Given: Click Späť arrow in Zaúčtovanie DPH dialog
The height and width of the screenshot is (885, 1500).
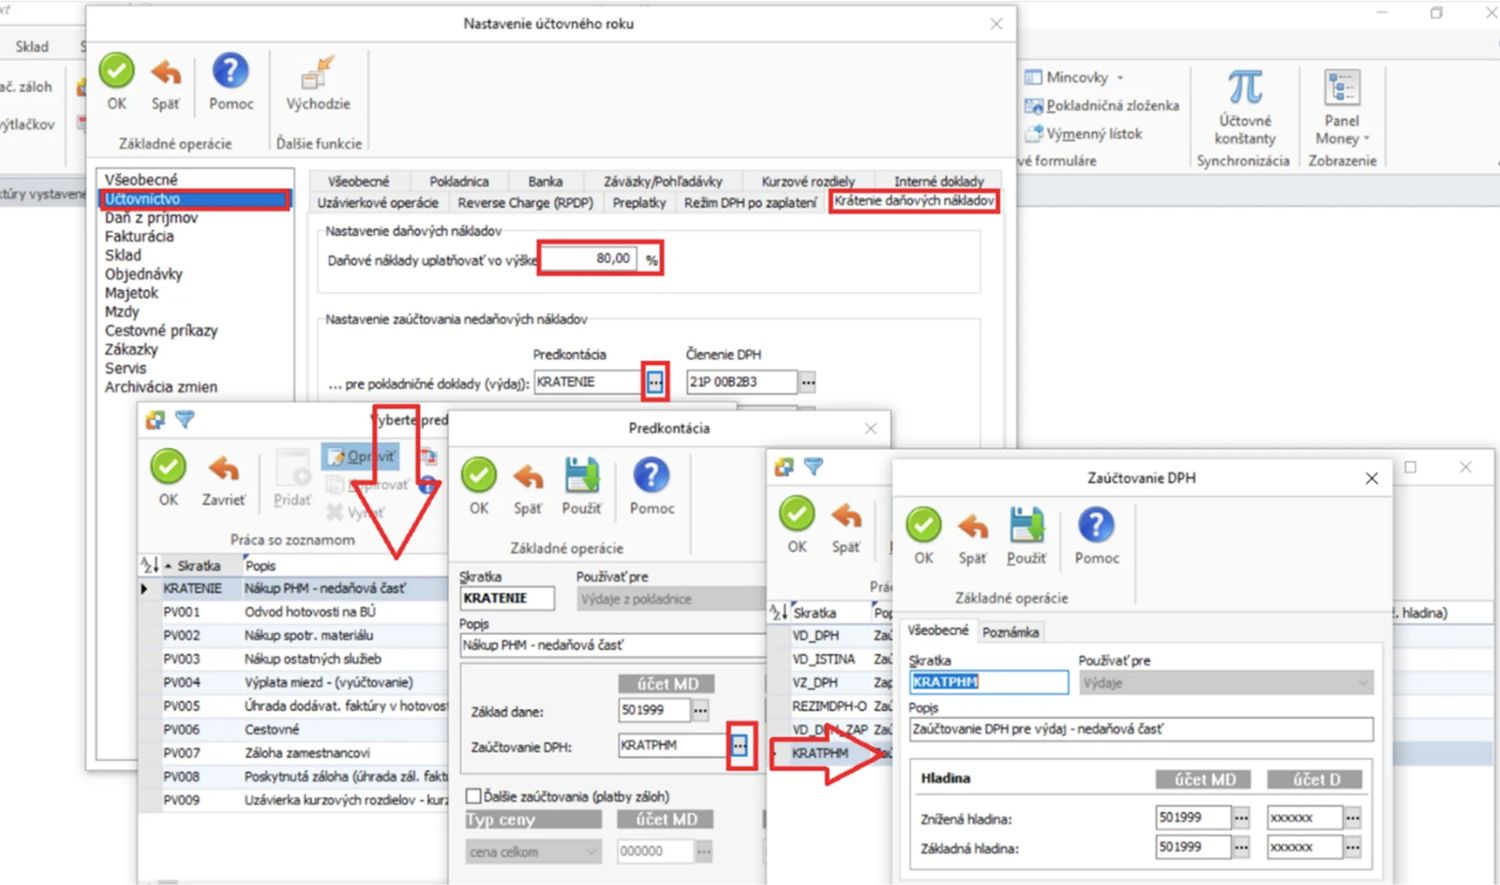Looking at the screenshot, I should click(972, 526).
